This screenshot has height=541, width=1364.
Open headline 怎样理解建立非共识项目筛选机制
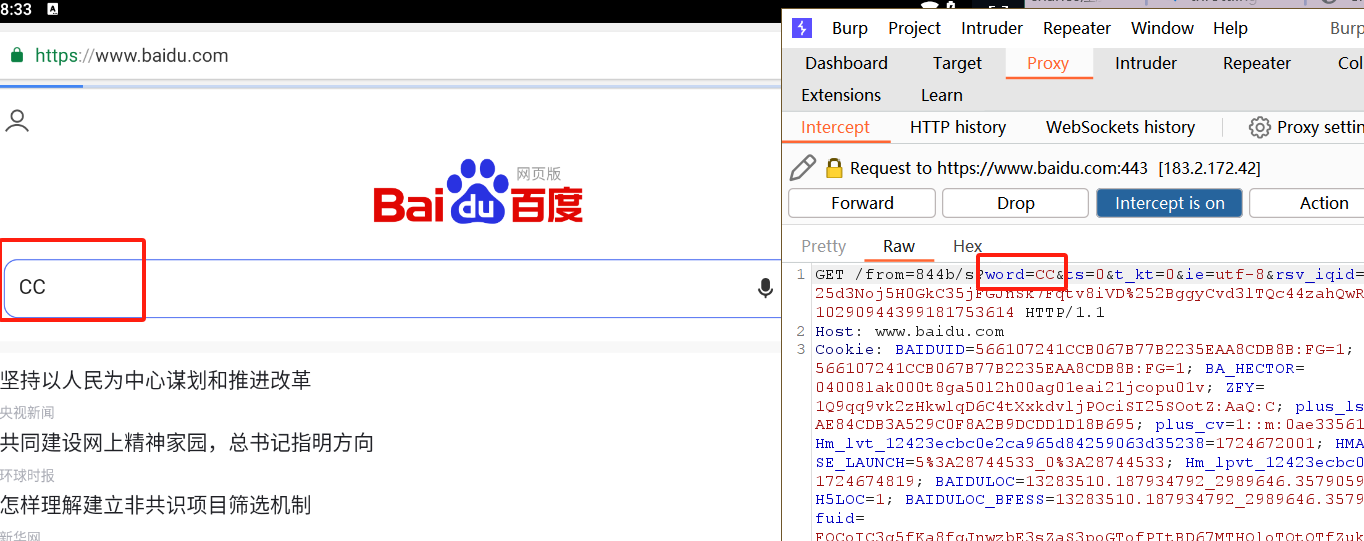click(156, 505)
